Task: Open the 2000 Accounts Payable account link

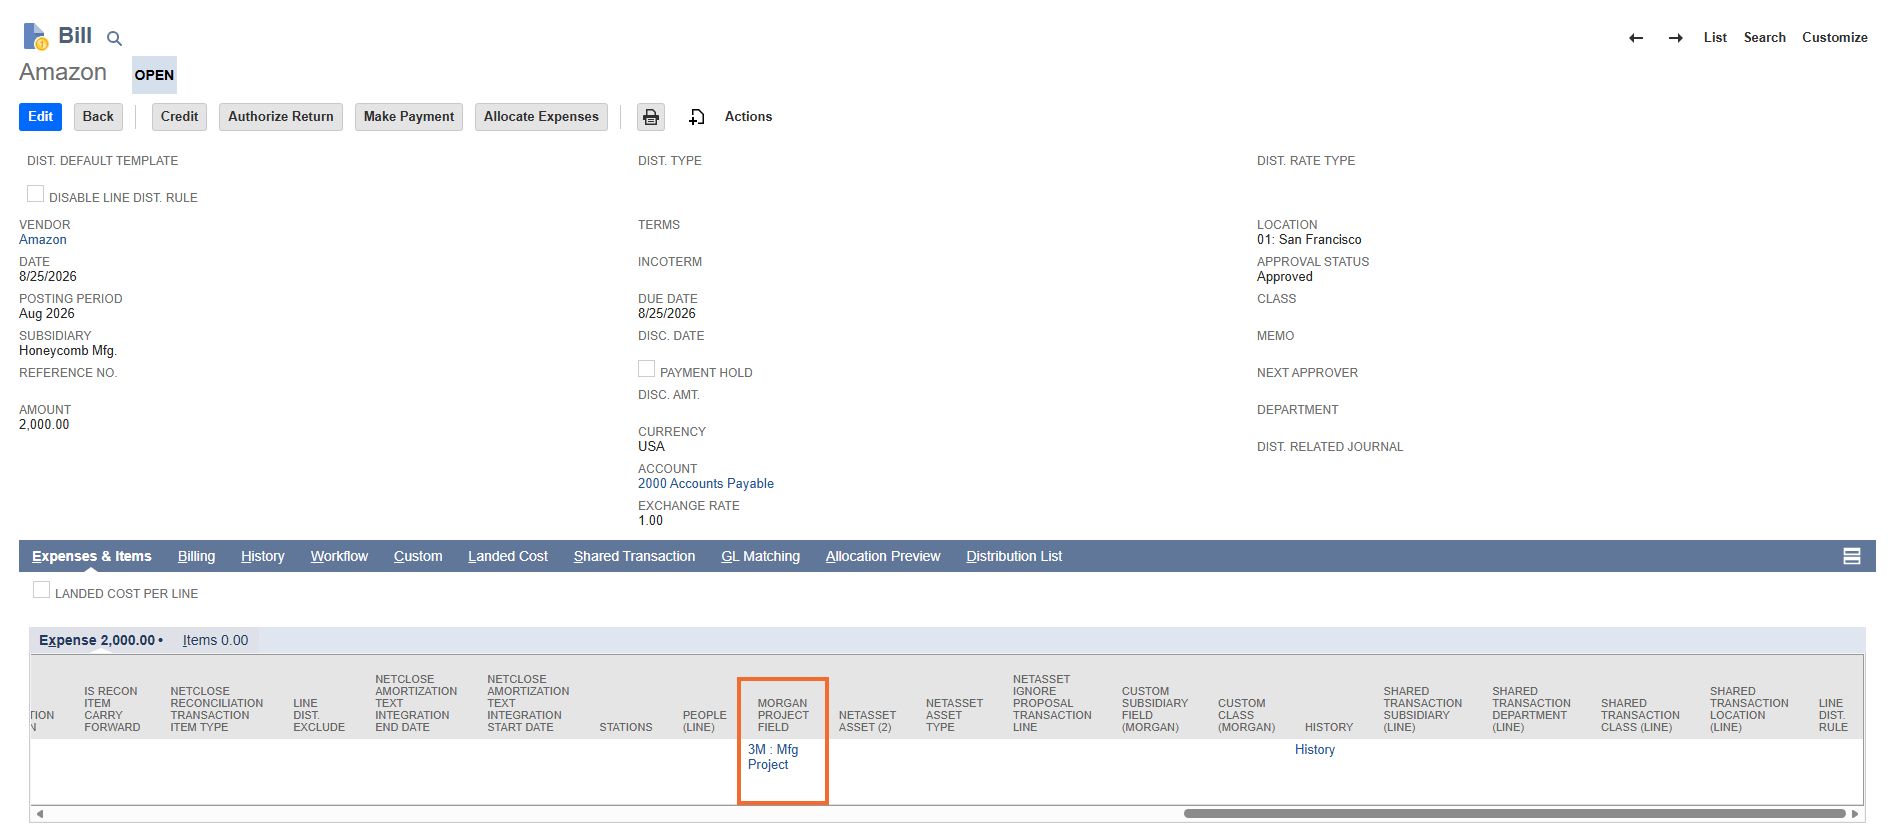Action: 706,484
